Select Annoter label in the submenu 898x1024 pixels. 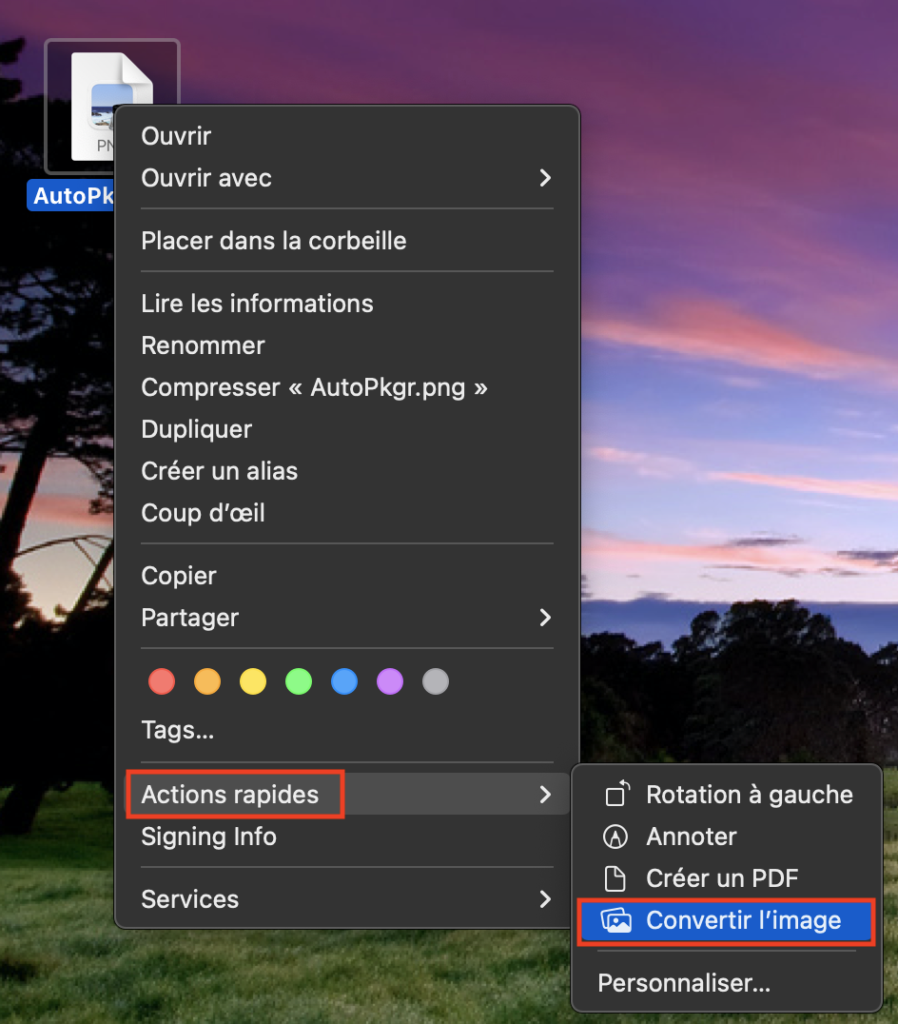(691, 836)
